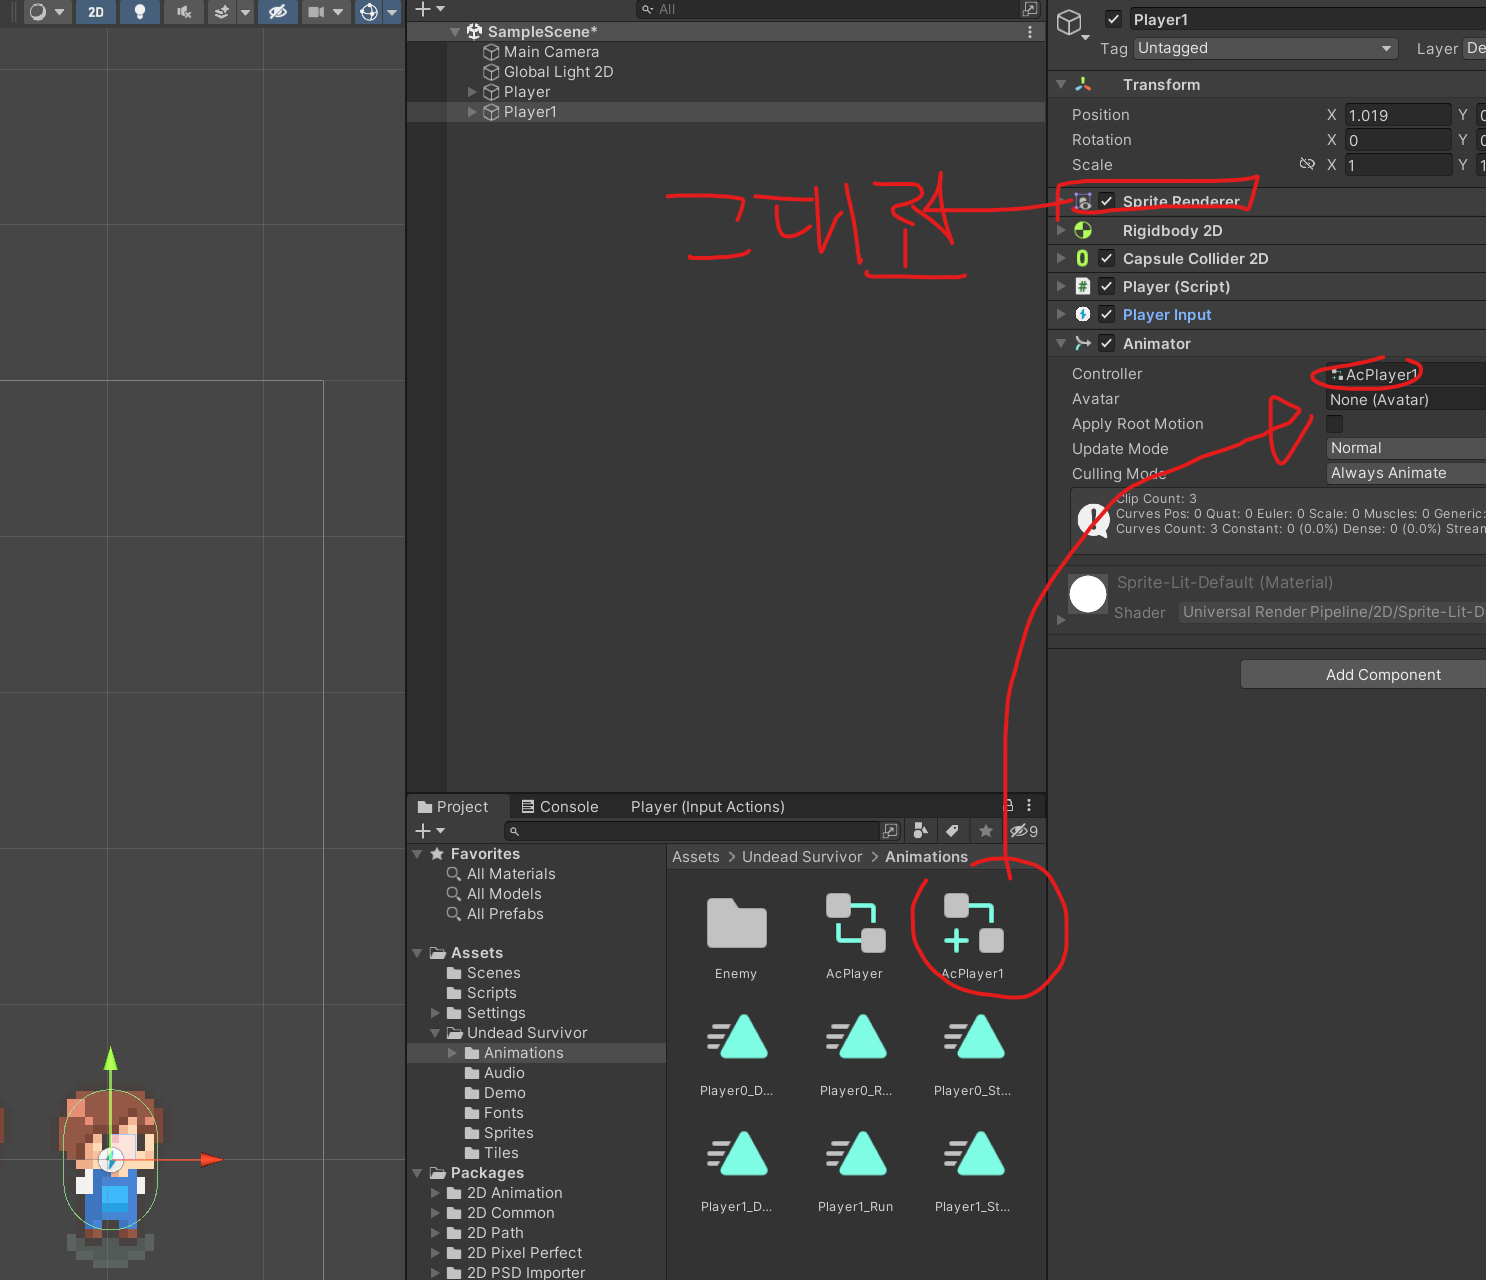Click the Add Component button
The height and width of the screenshot is (1280, 1486).
1382,675
